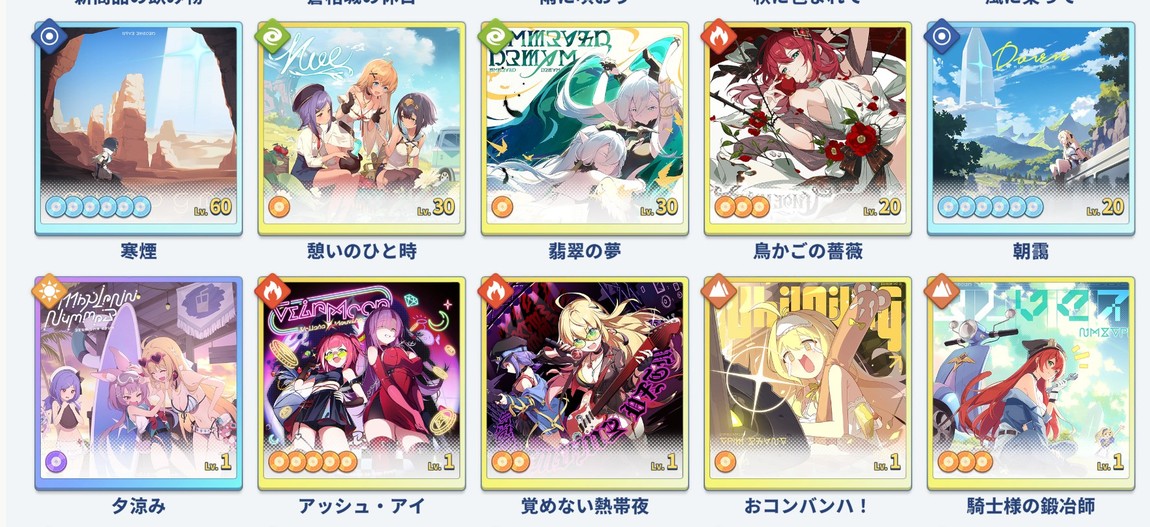Viewport: 1150px width, 527px height.
Task: Click the sun icon on 夕涼み card
Action: (49, 292)
